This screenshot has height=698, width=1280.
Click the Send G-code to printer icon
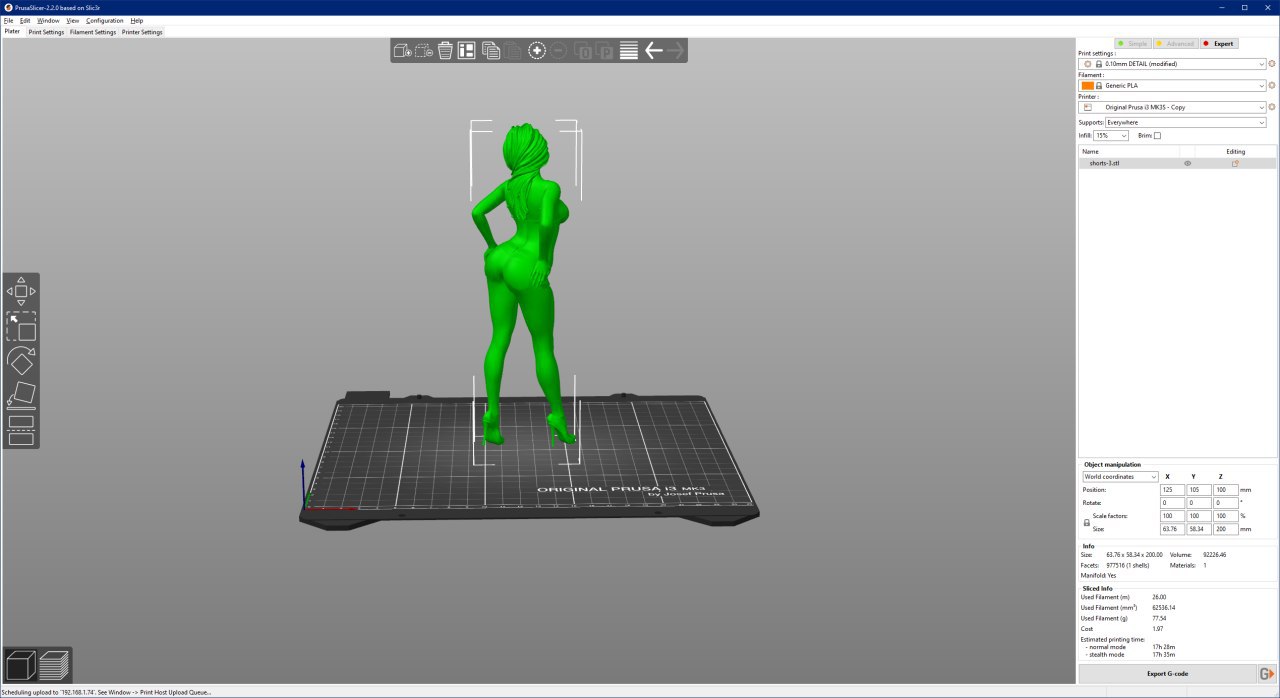1267,674
